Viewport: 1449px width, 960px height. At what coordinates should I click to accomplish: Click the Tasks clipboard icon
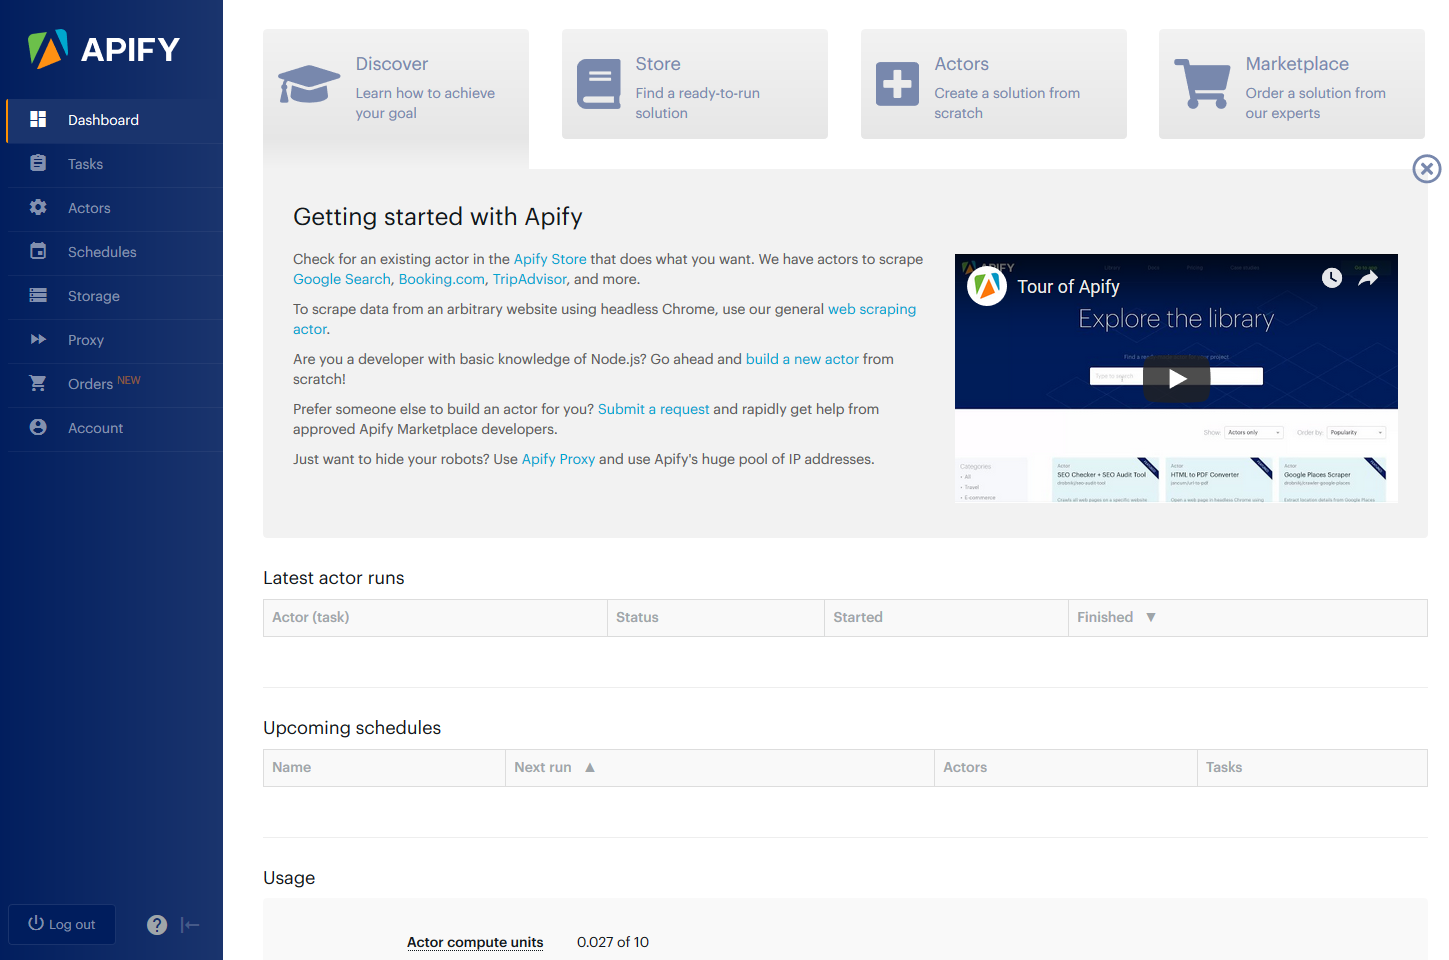coord(38,163)
